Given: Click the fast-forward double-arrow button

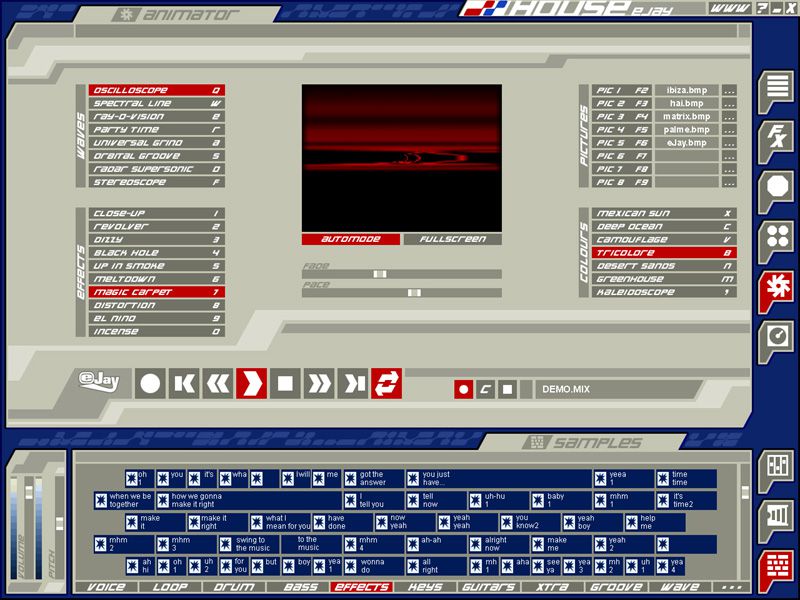Looking at the screenshot, I should pos(319,383).
